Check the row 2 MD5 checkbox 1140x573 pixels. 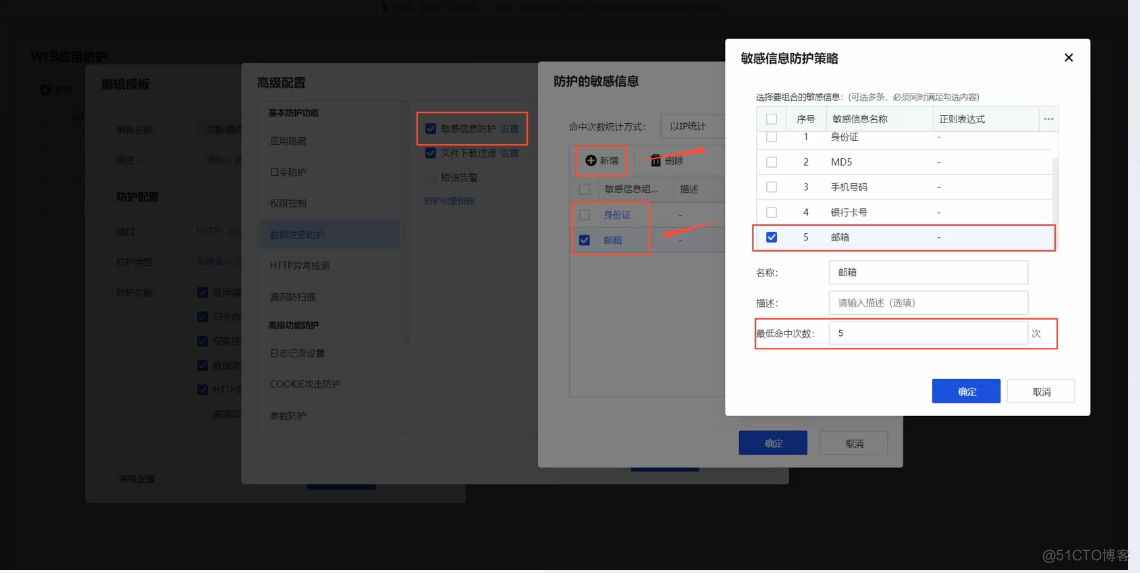[771, 161]
